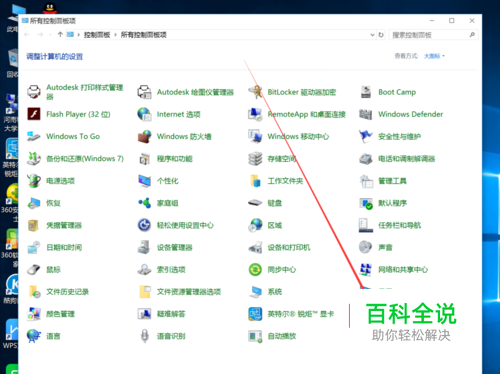Image resolution: width=500 pixels, height=374 pixels.
Task: Open RemoteApp 和桌面连接 icon
Action: tap(255, 114)
